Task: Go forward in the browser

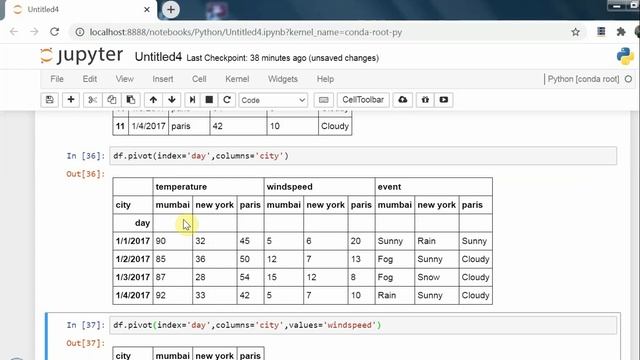Action: click(34, 32)
